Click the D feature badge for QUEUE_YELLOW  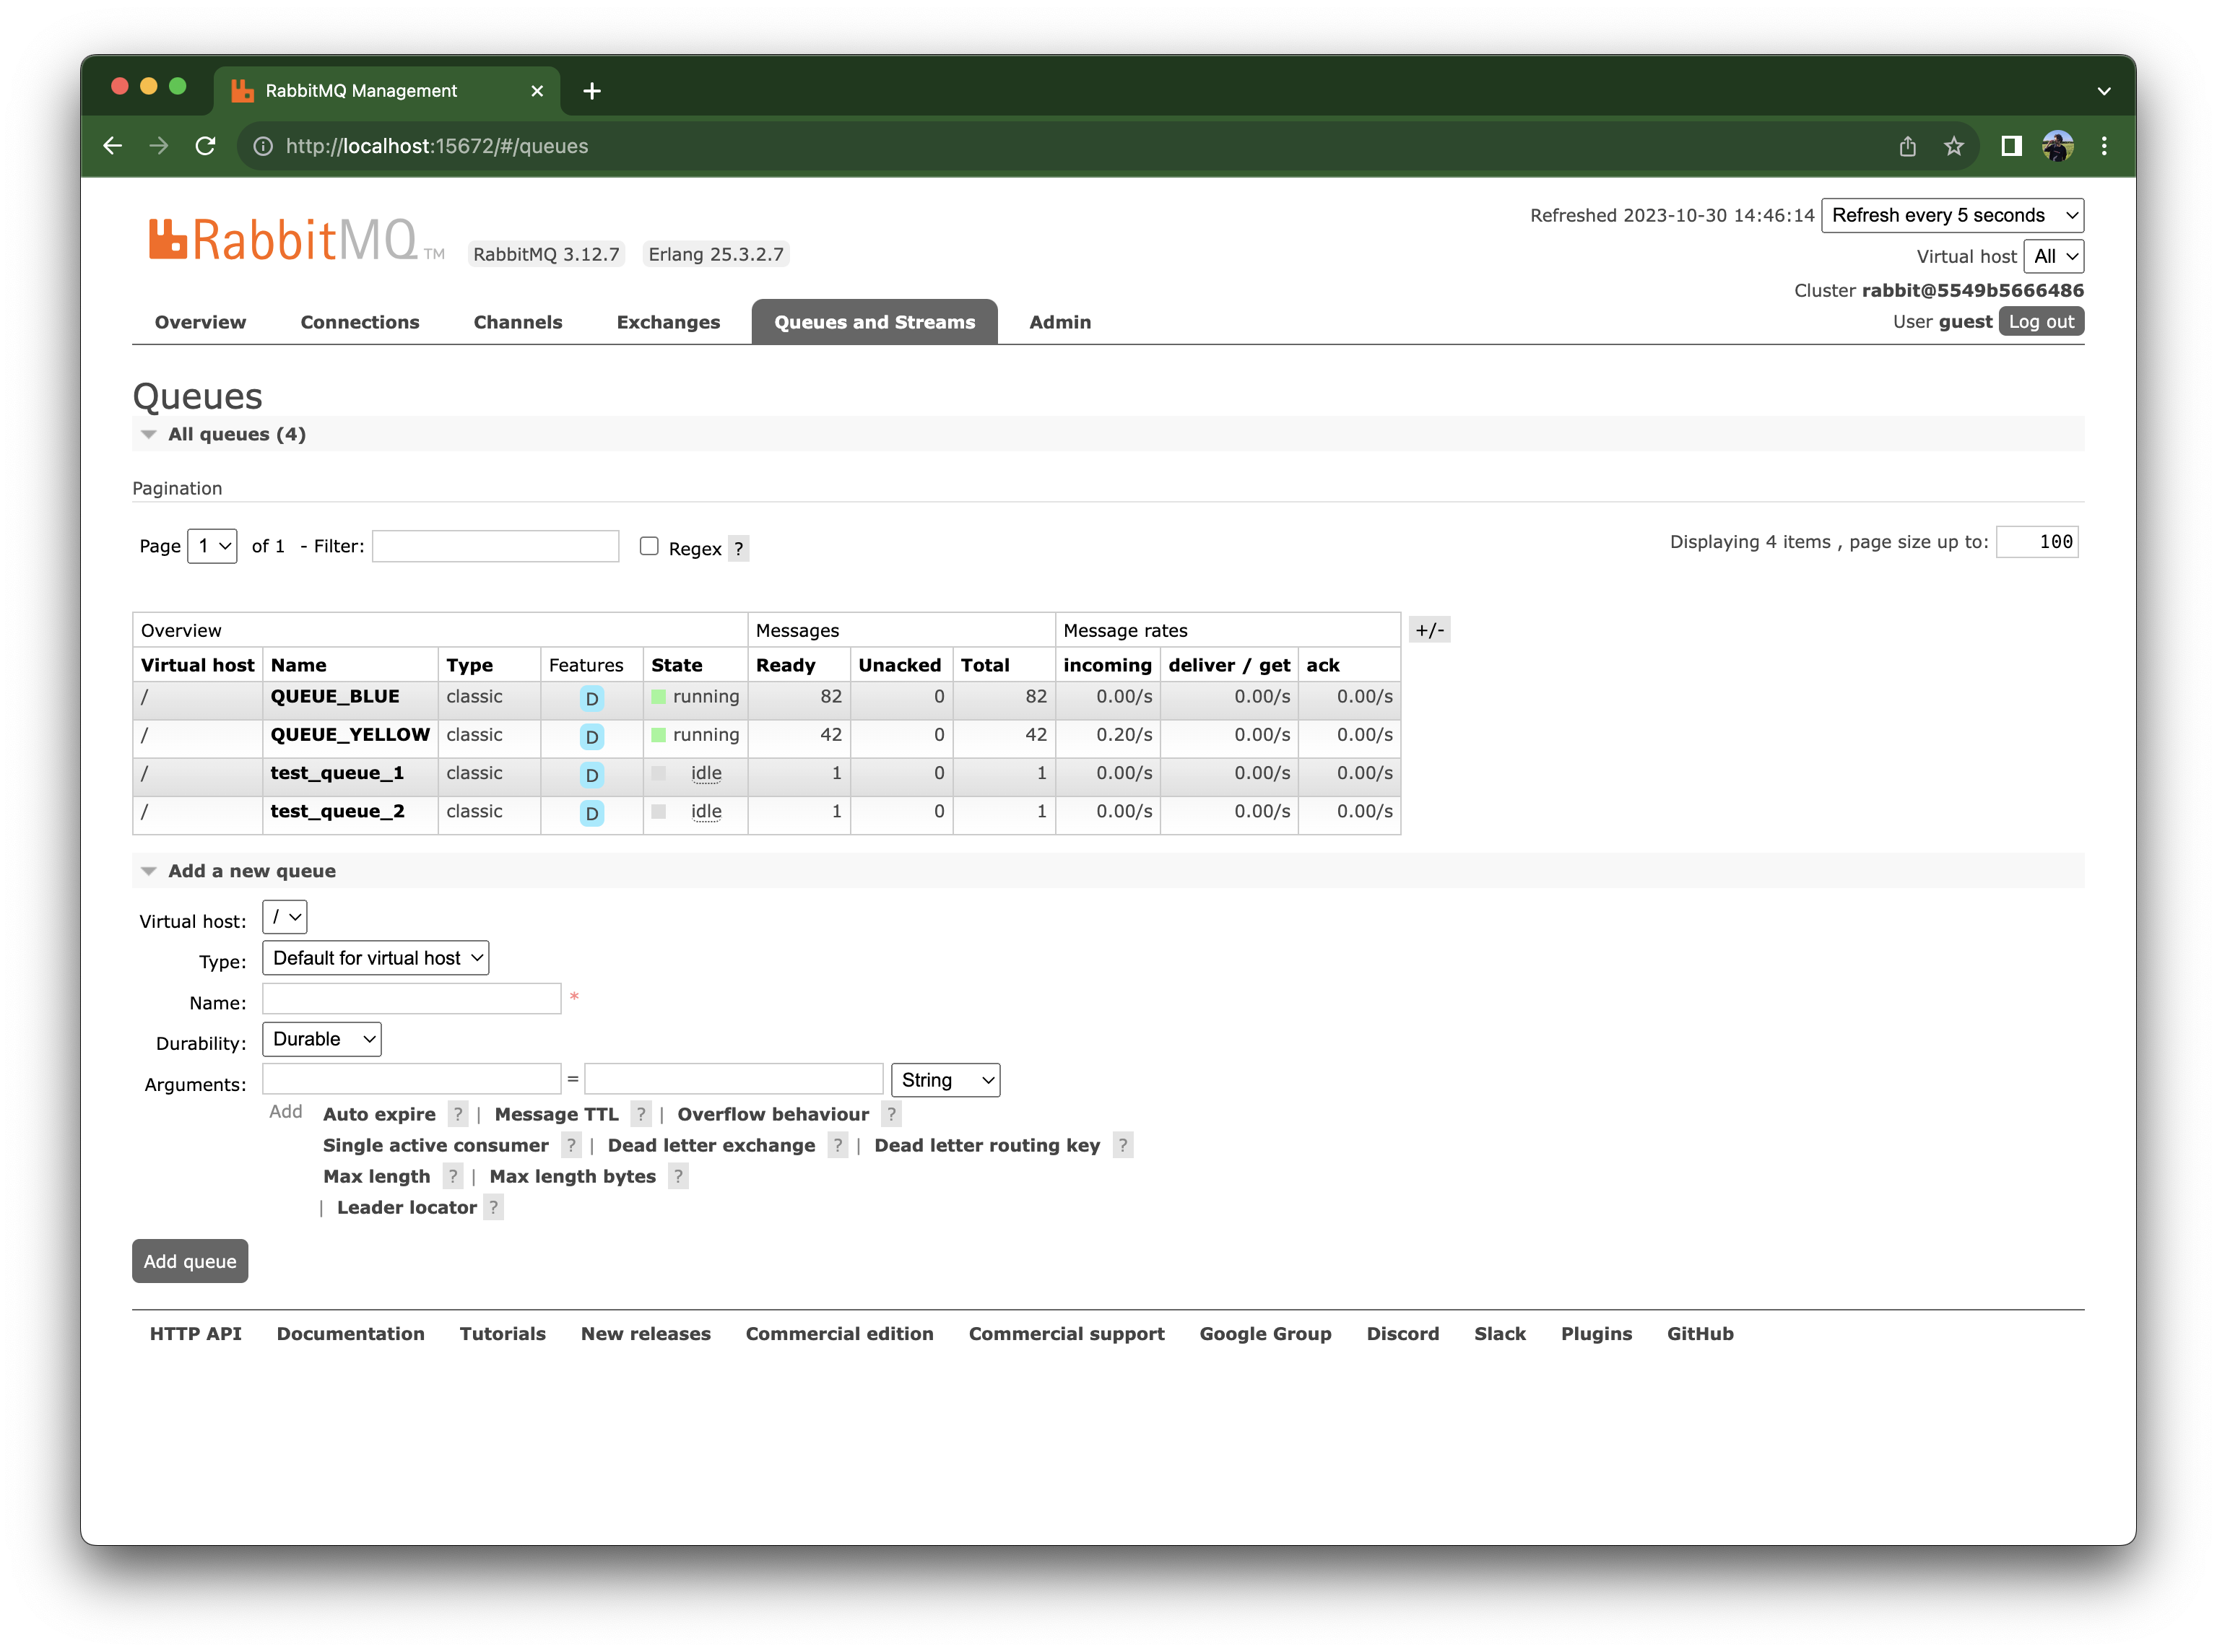(592, 737)
